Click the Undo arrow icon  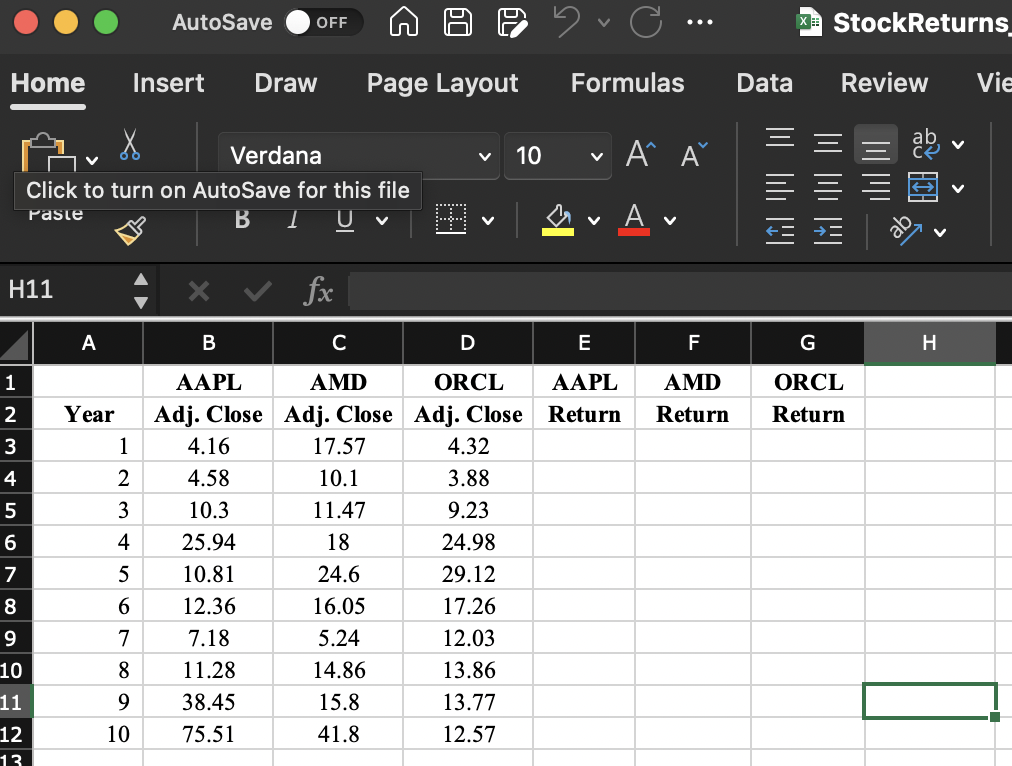pos(567,22)
